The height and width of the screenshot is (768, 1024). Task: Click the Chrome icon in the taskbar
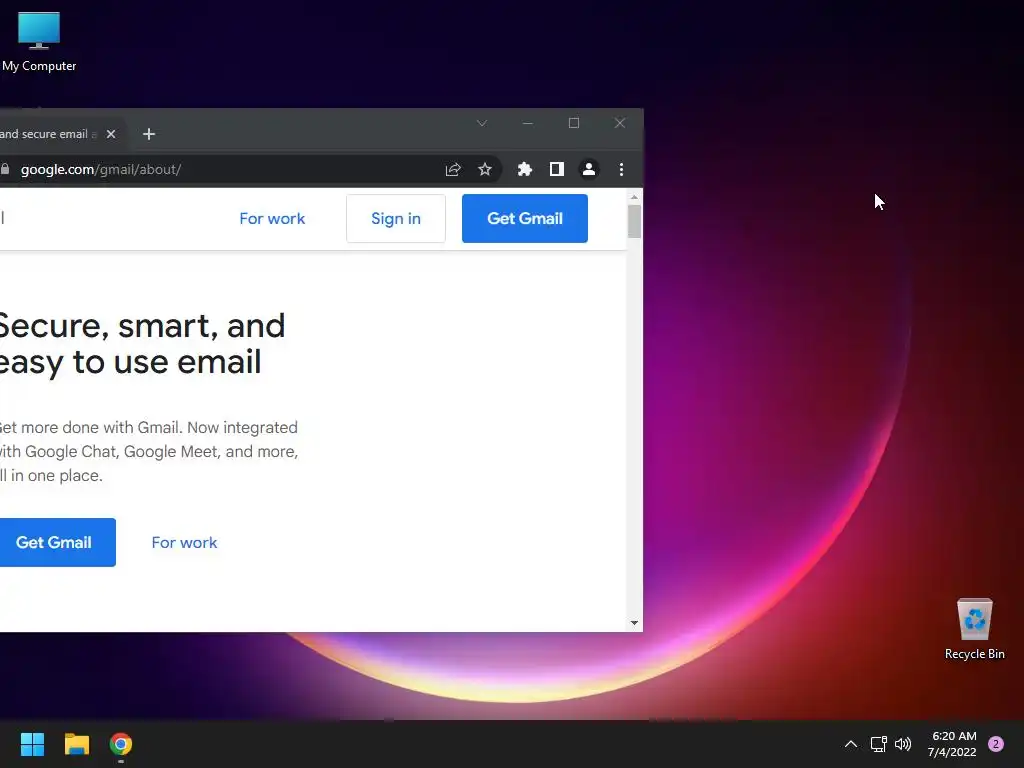tap(121, 744)
